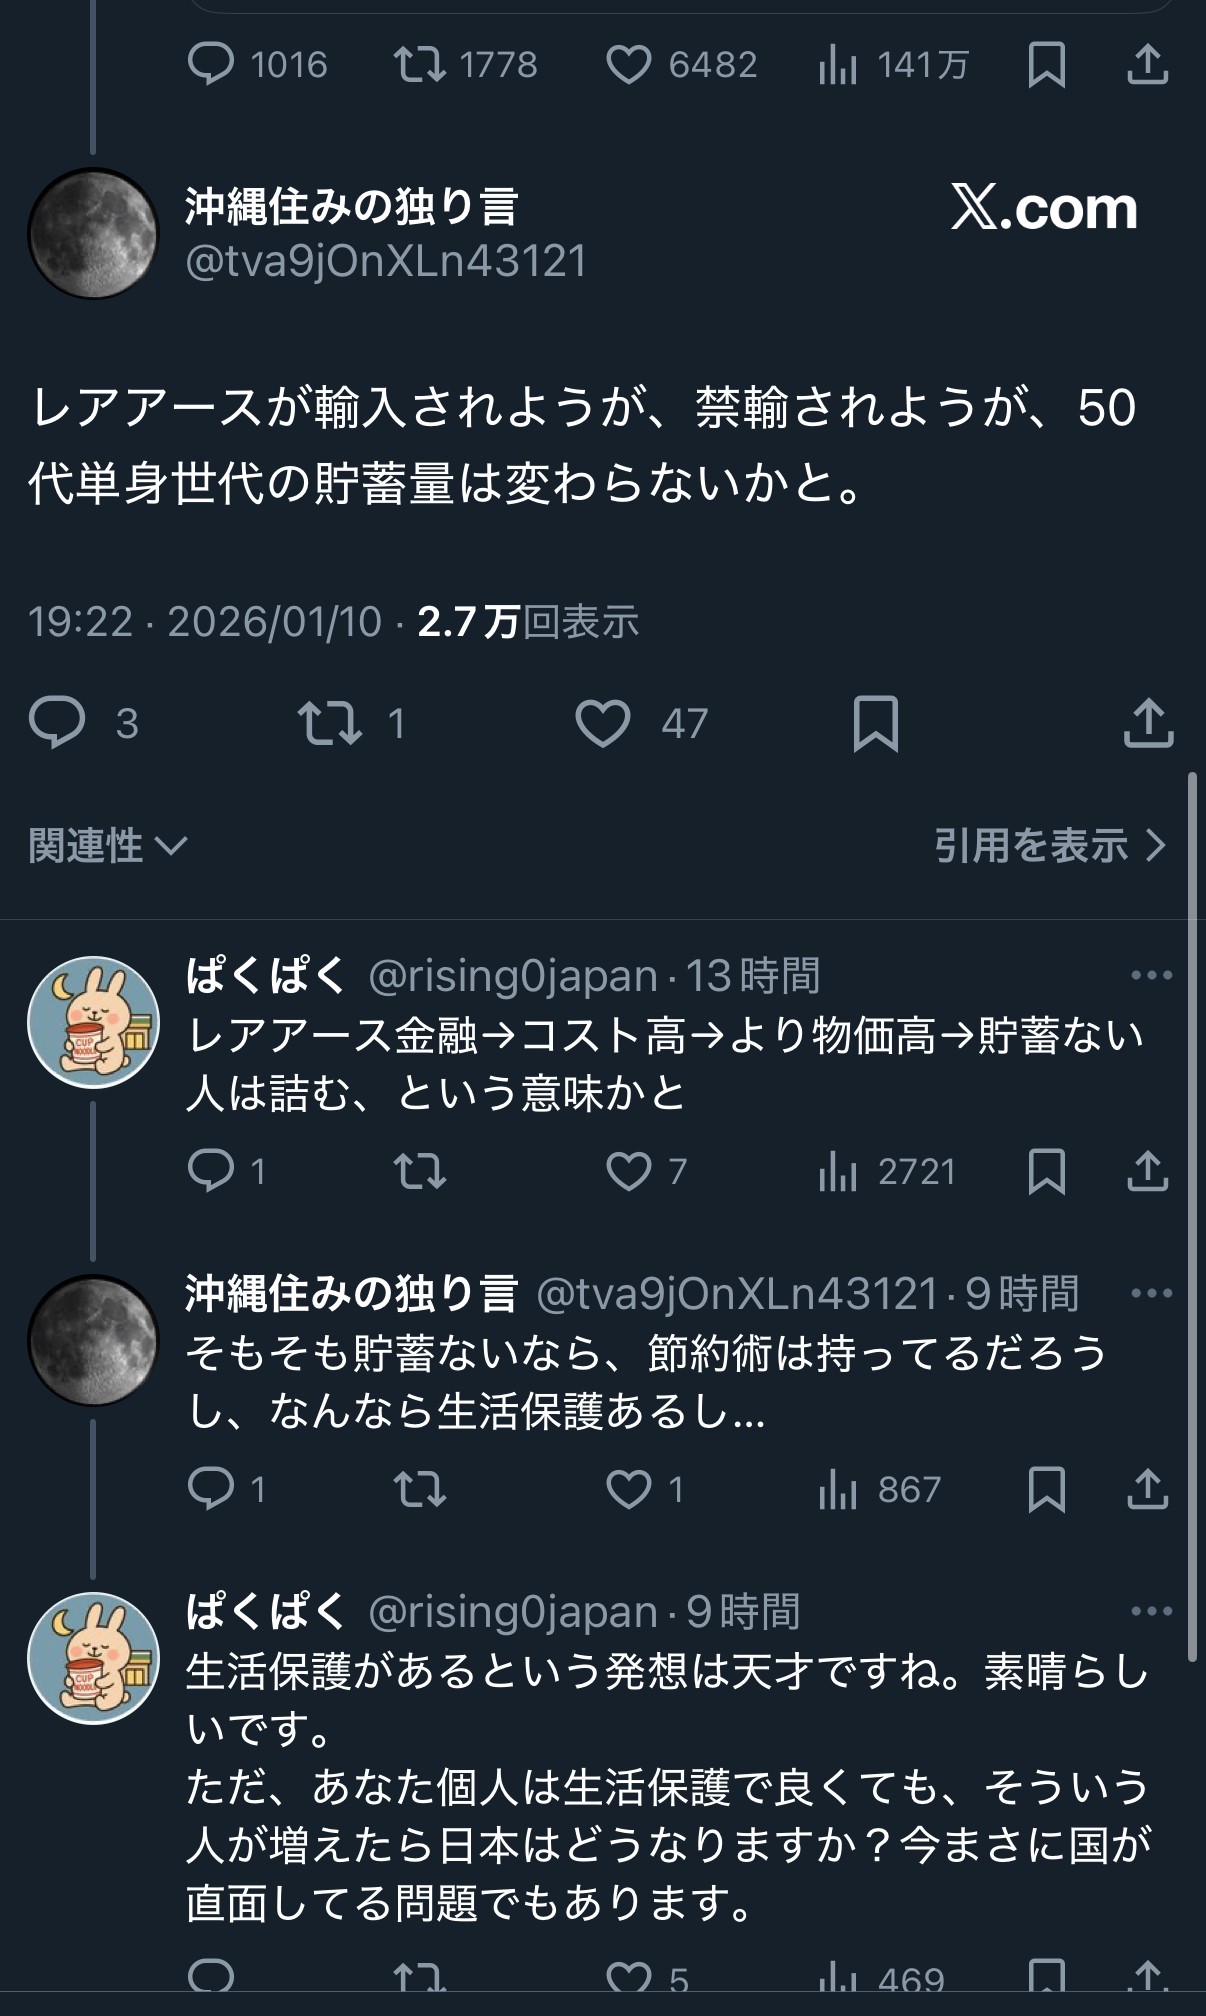Image resolution: width=1206 pixels, height=2016 pixels.
Task: Repost the main post with 1 repost
Action: (x=330, y=723)
